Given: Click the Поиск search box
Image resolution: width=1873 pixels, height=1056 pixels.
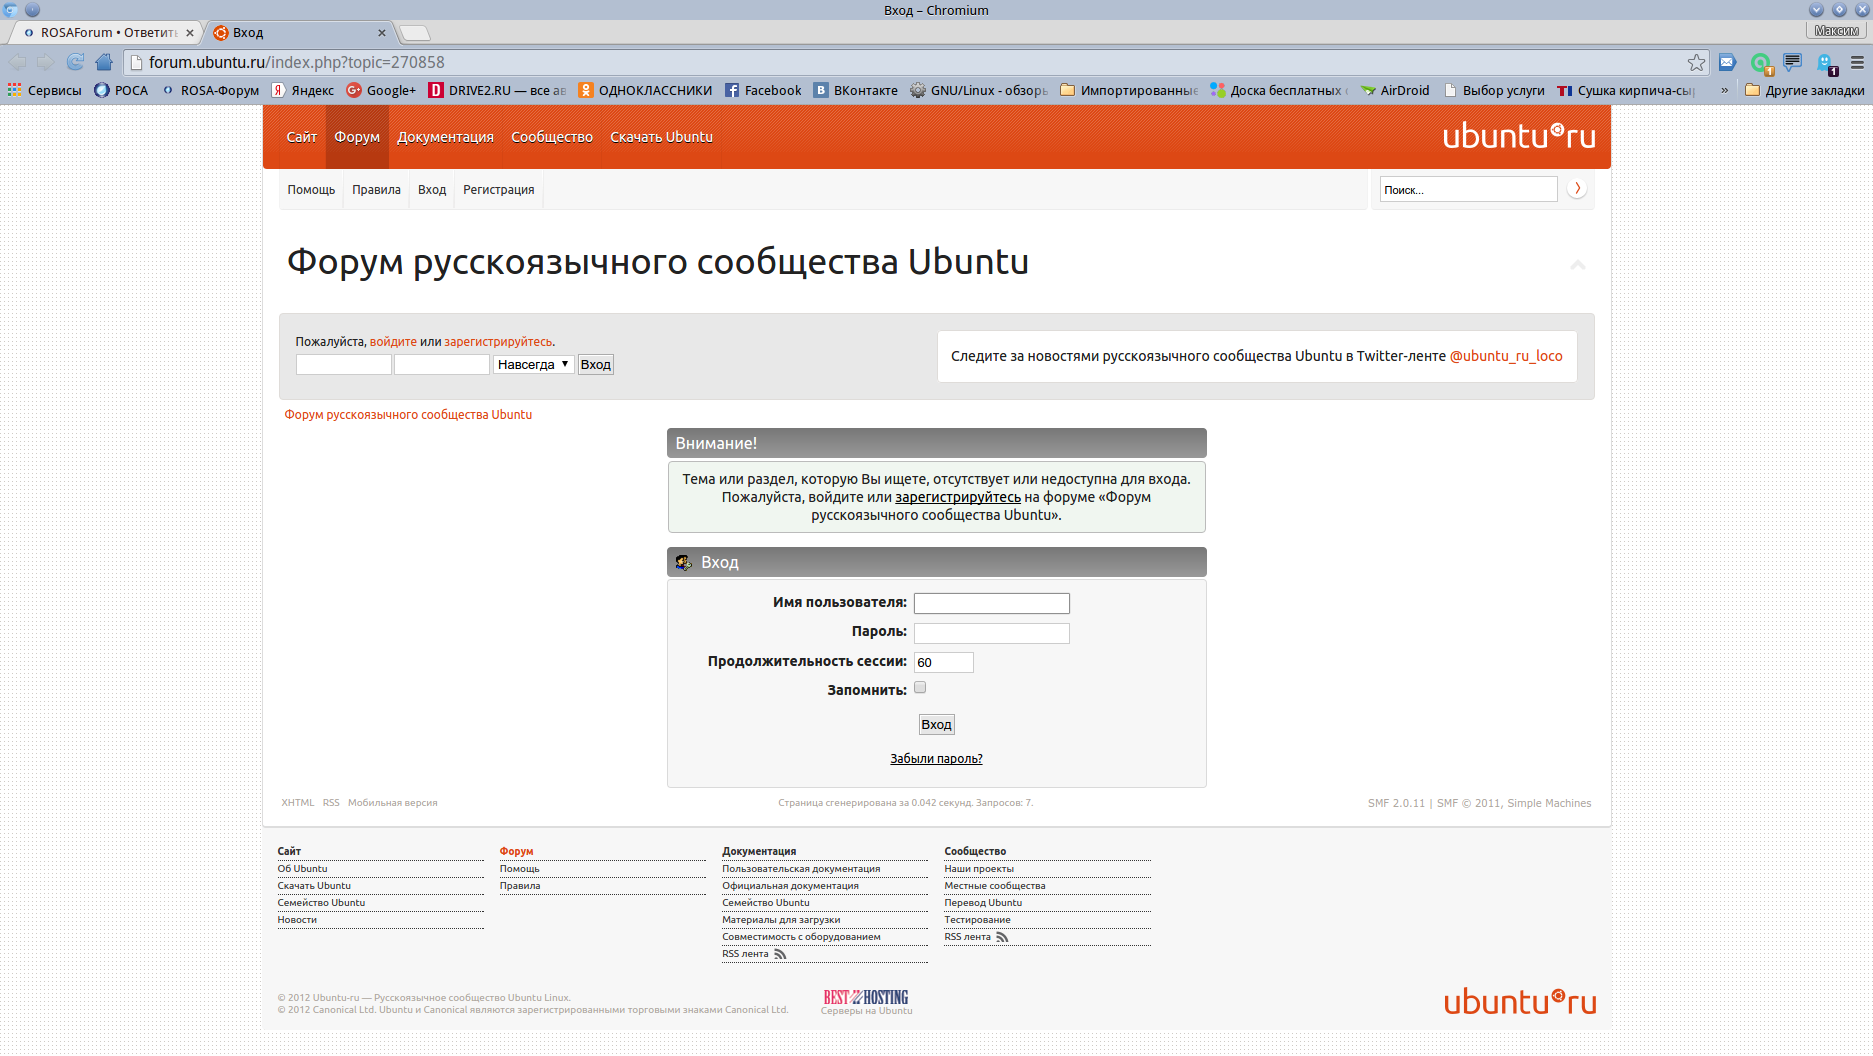Looking at the screenshot, I should click(1468, 189).
